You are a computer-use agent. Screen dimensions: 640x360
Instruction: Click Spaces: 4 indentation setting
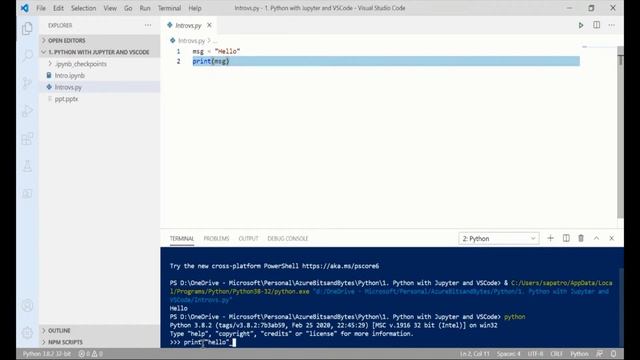pyautogui.click(x=509, y=354)
